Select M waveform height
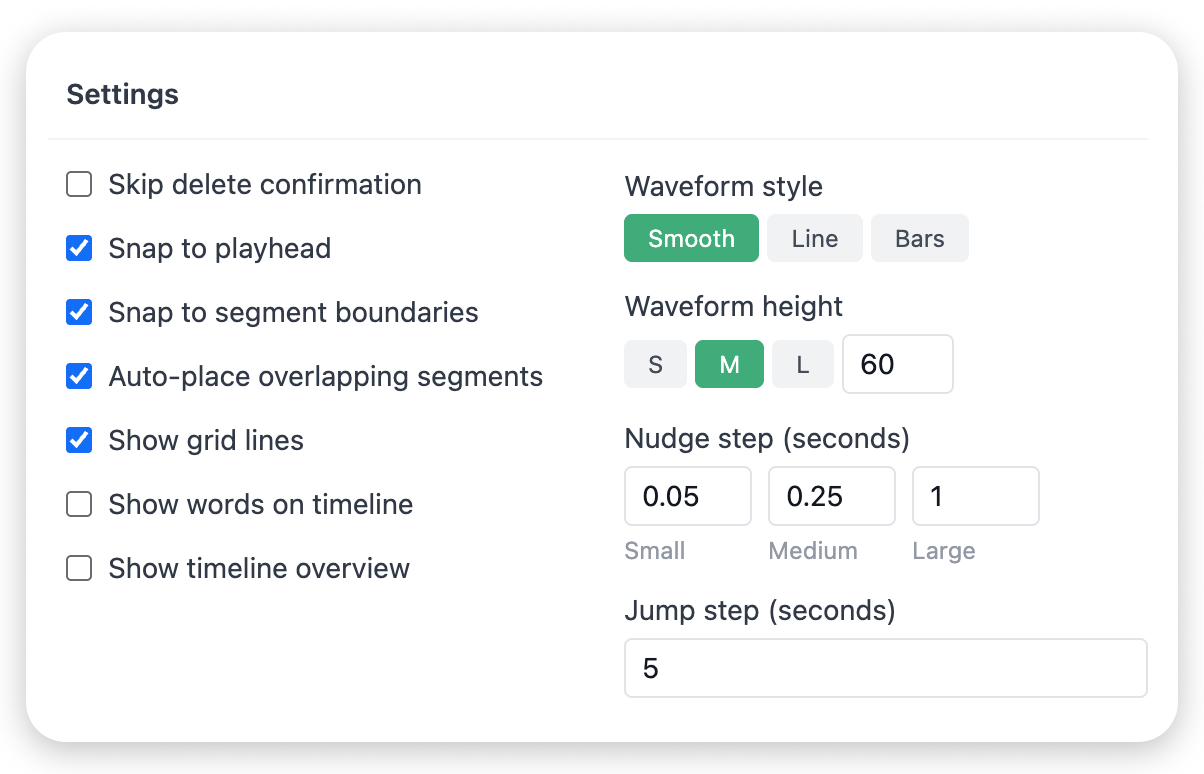This screenshot has height=774, width=1204. point(729,364)
